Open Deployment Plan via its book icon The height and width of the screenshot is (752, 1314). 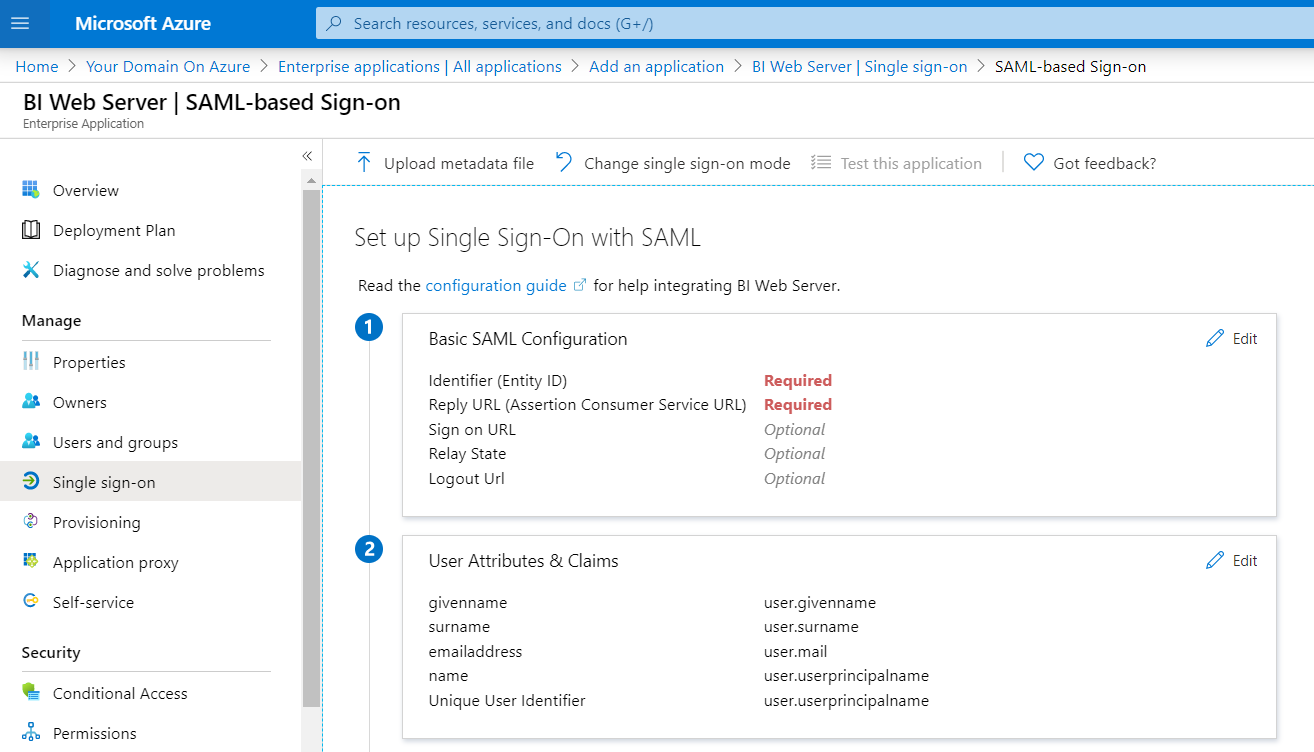coord(31,230)
